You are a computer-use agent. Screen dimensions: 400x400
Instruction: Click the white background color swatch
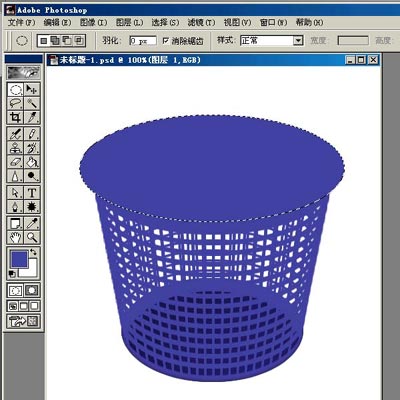click(31, 271)
